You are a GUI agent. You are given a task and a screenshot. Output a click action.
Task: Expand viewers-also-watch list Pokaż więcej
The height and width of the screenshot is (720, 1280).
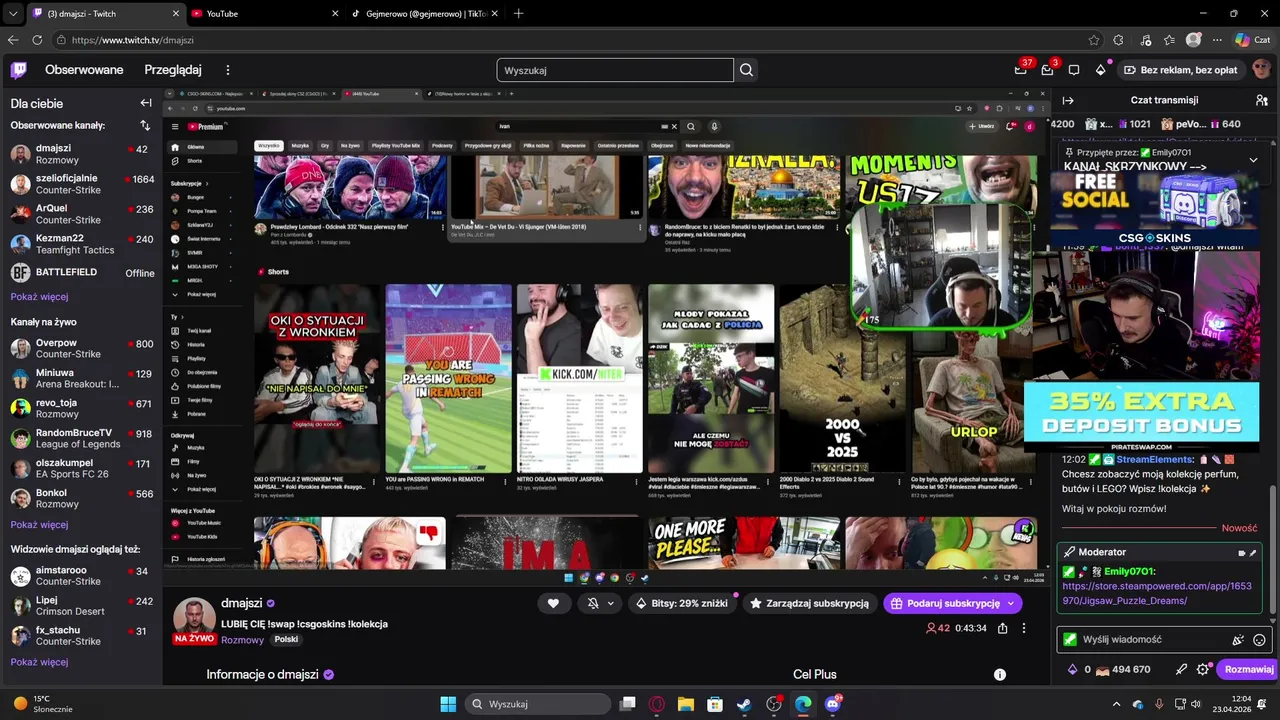(x=39, y=662)
